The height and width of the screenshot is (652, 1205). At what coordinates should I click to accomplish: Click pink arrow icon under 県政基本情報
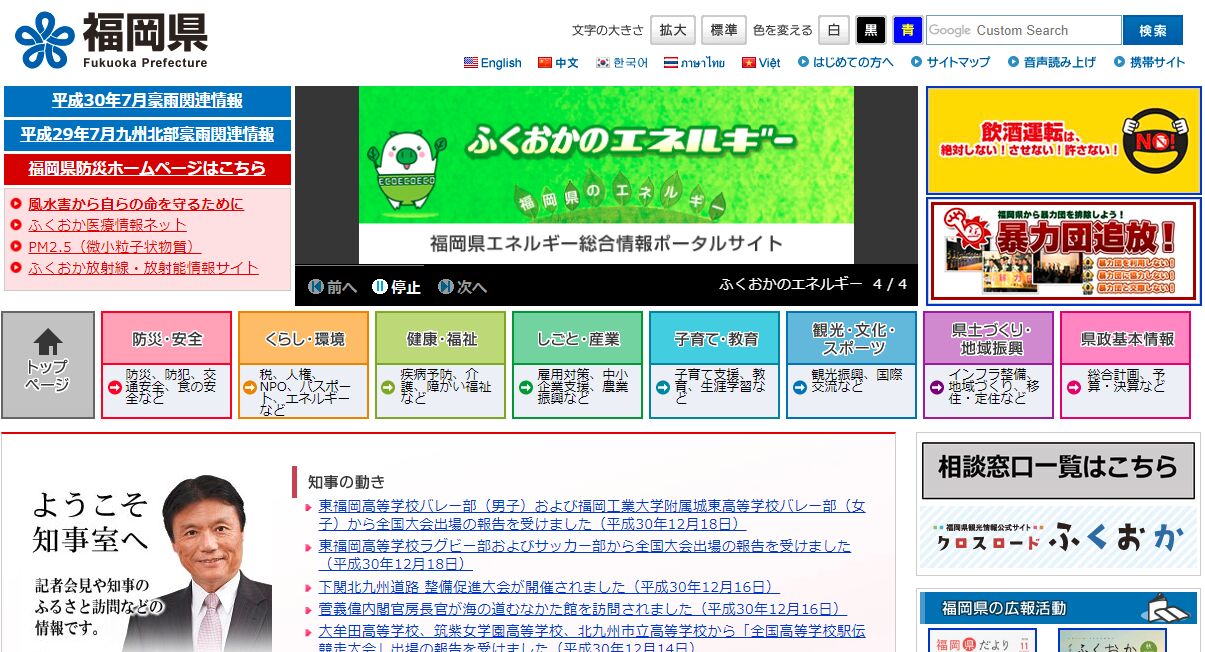[1073, 387]
